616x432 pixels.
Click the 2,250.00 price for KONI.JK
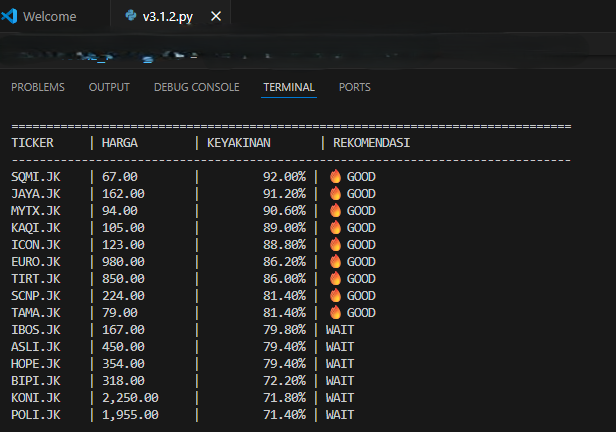[130, 398]
